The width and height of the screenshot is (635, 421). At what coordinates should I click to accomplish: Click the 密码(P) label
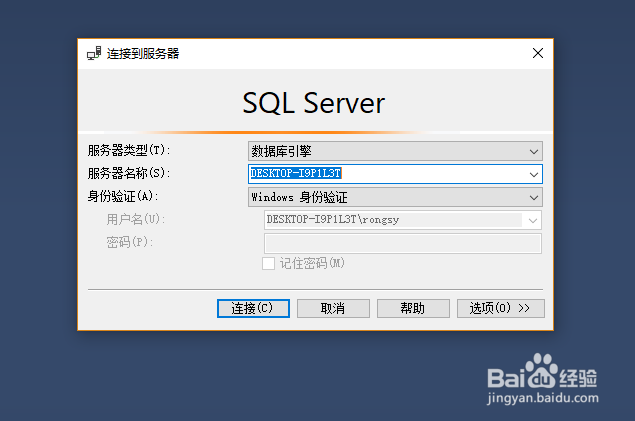(x=130, y=242)
